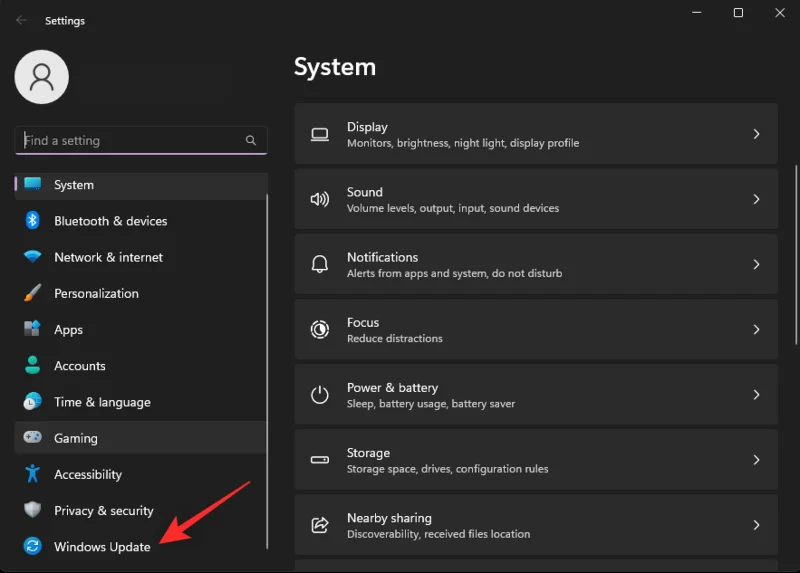Click the Display laptop icon

pos(320,134)
